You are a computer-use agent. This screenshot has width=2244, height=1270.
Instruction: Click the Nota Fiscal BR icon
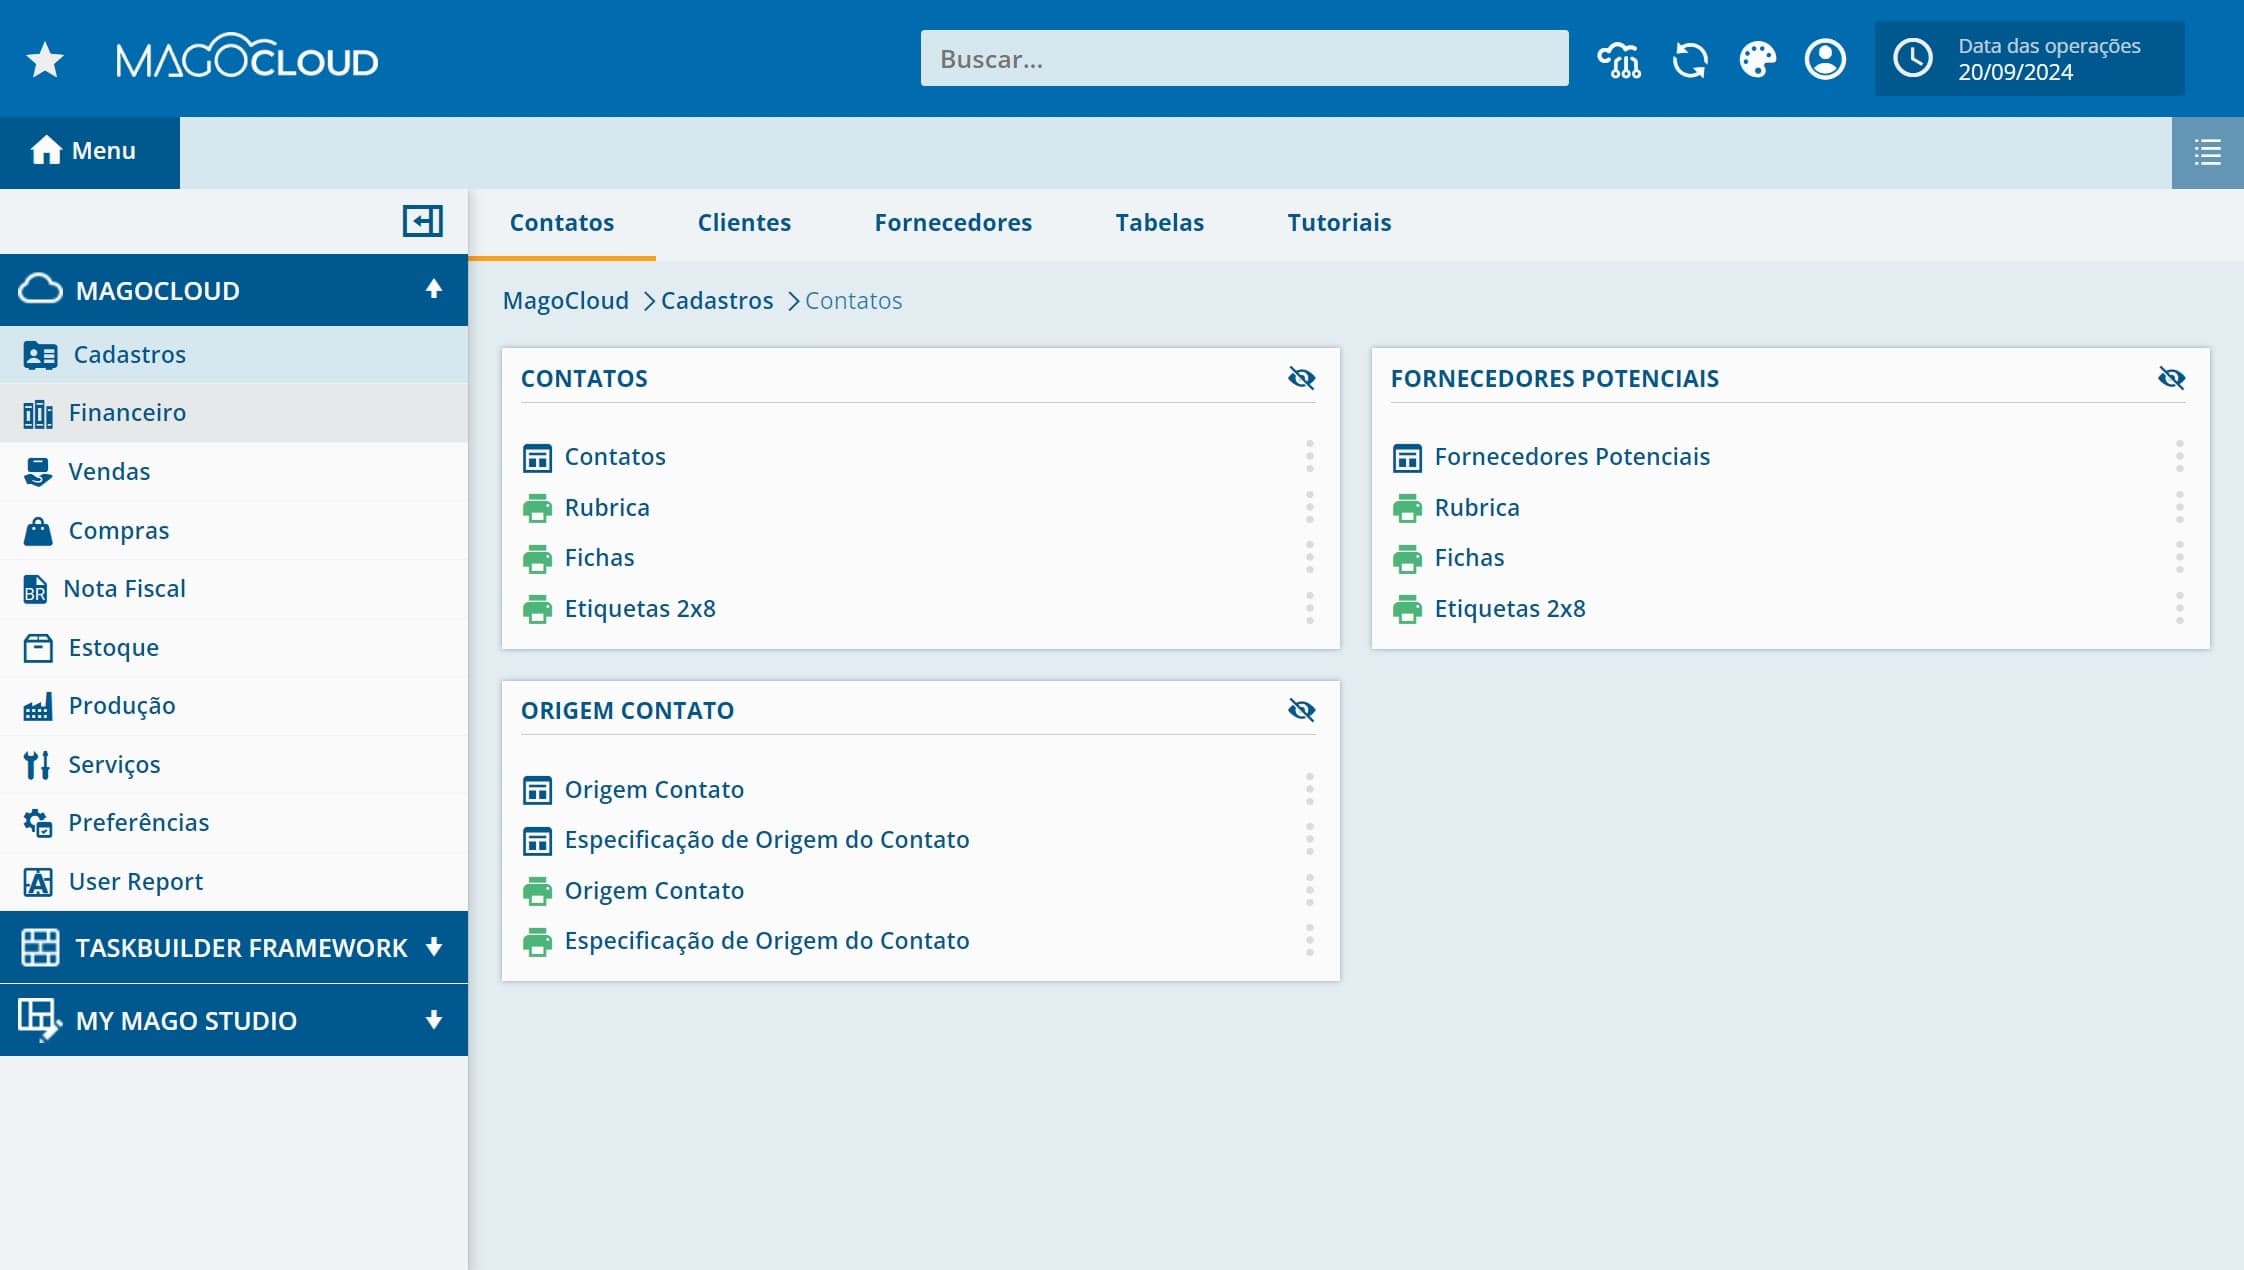(36, 589)
